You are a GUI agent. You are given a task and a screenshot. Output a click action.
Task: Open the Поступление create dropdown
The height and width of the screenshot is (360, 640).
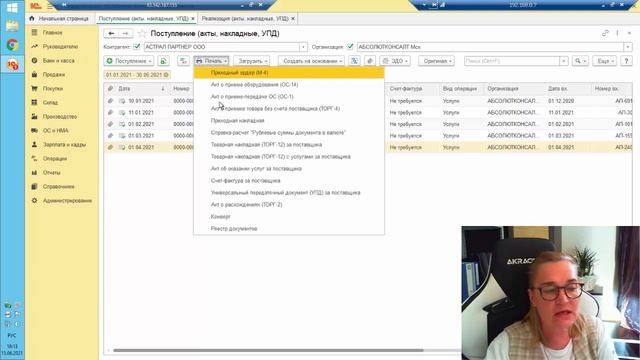click(x=129, y=61)
